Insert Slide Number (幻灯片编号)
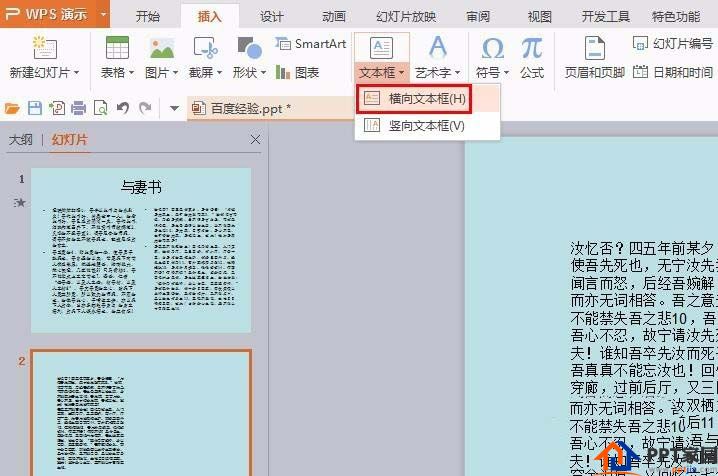718x476 pixels. click(672, 44)
